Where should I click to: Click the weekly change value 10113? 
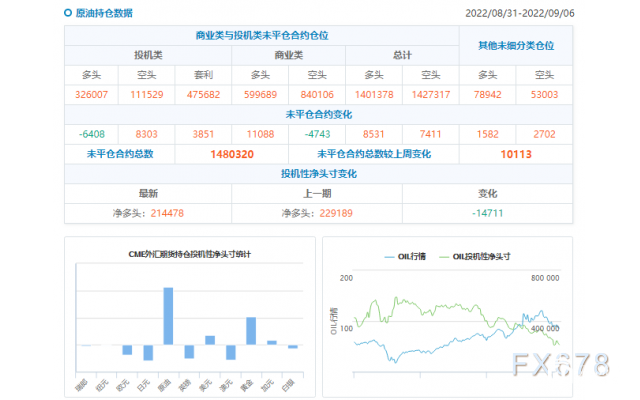click(516, 154)
